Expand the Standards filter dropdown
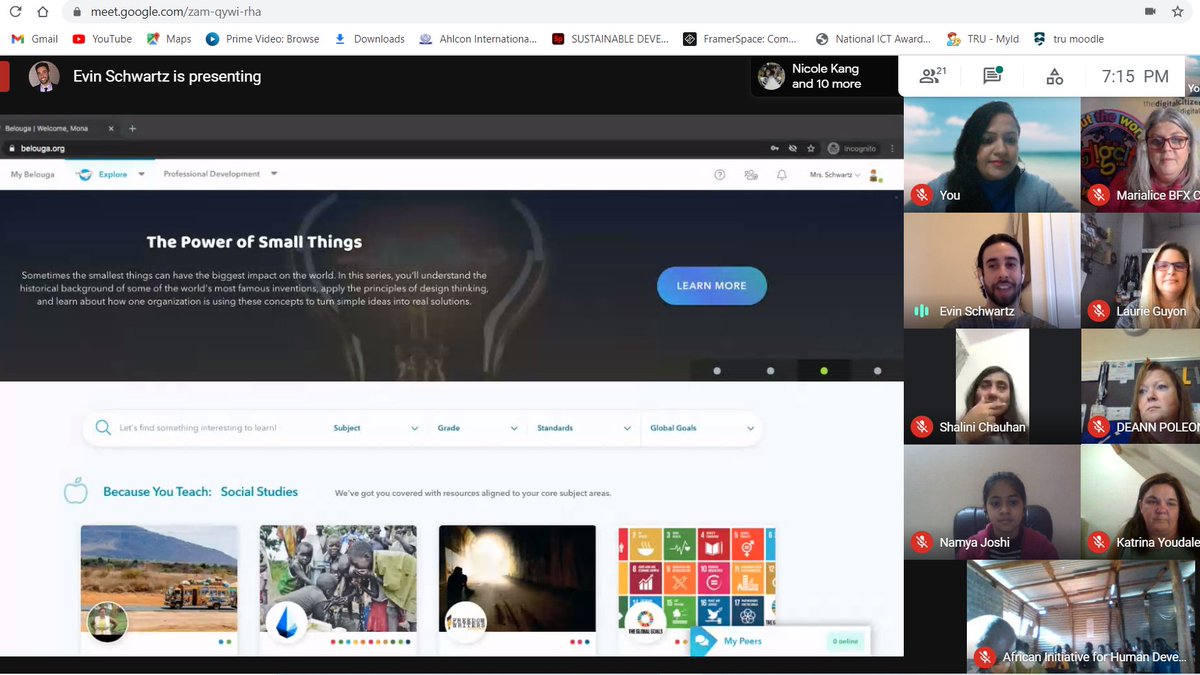The height and width of the screenshot is (675, 1200). [x=584, y=428]
